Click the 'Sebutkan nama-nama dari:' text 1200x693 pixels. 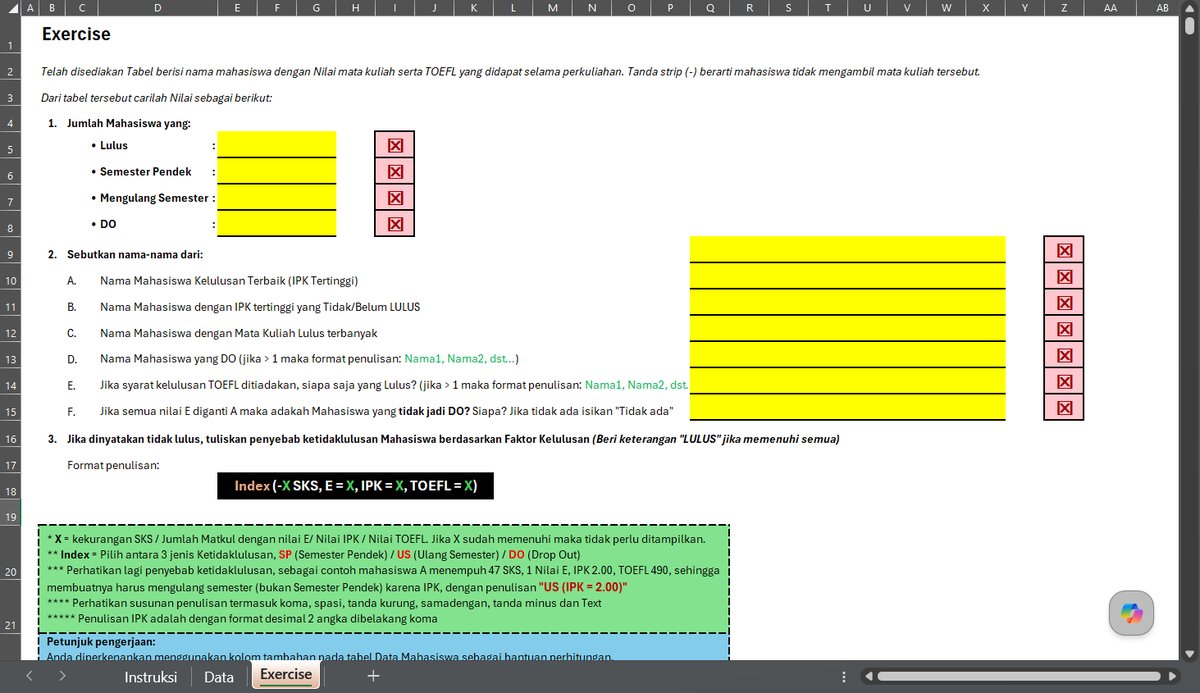tap(135, 254)
